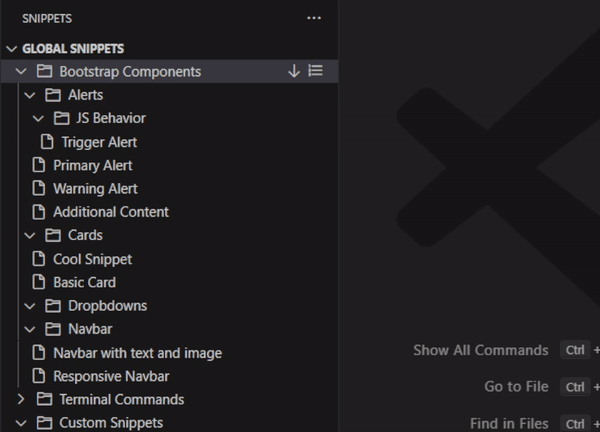Select the Alerts folder label
The width and height of the screenshot is (600, 432).
pyautogui.click(x=85, y=95)
